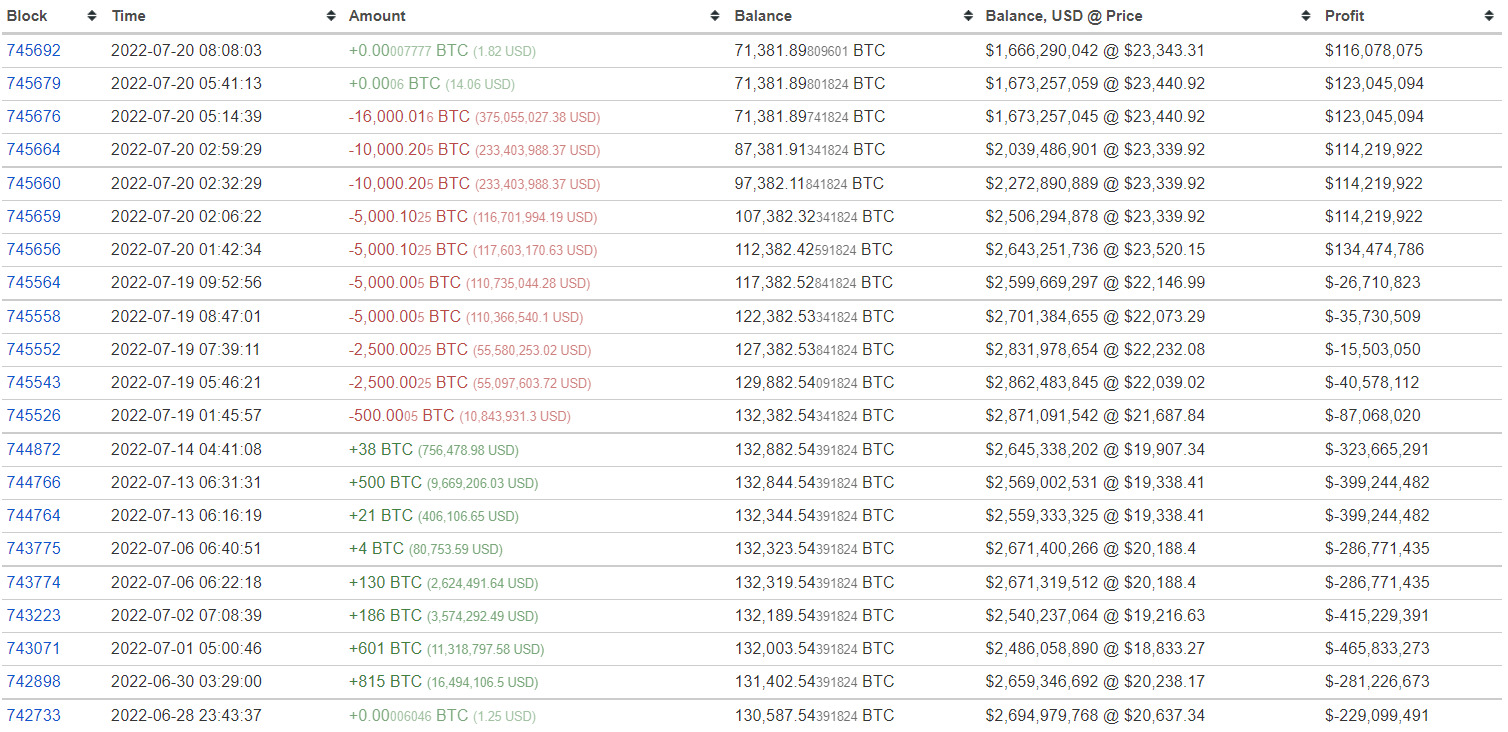Select time 2022-07-20 08:08:03
Screen dimensions: 1508x732
186,50
